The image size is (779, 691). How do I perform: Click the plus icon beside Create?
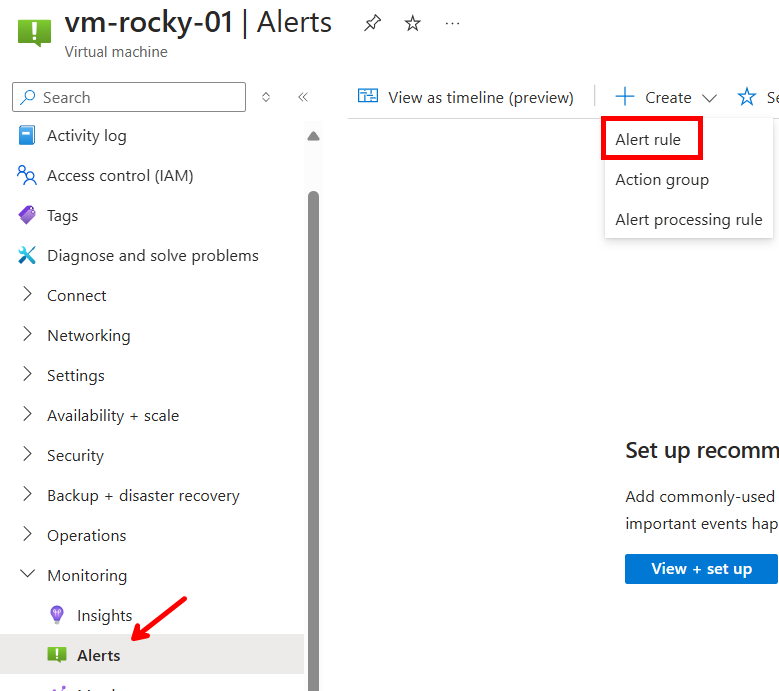[624, 96]
